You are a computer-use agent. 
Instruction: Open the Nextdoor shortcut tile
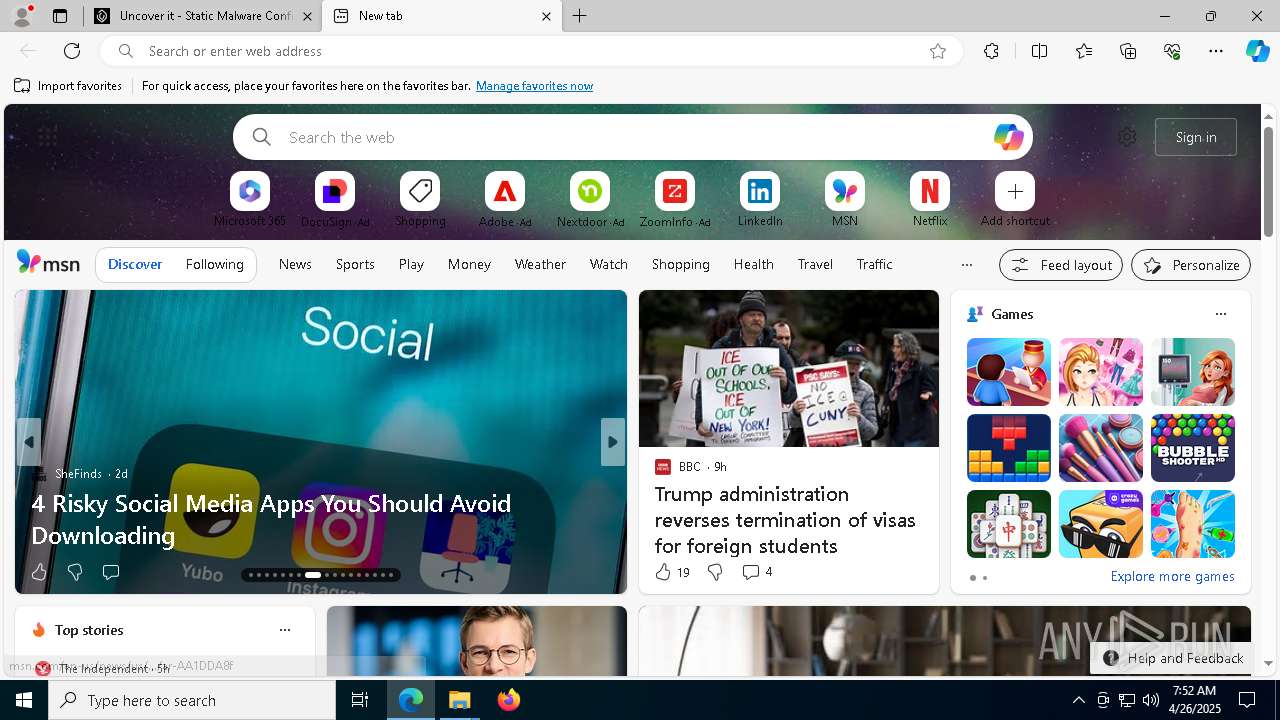click(590, 191)
